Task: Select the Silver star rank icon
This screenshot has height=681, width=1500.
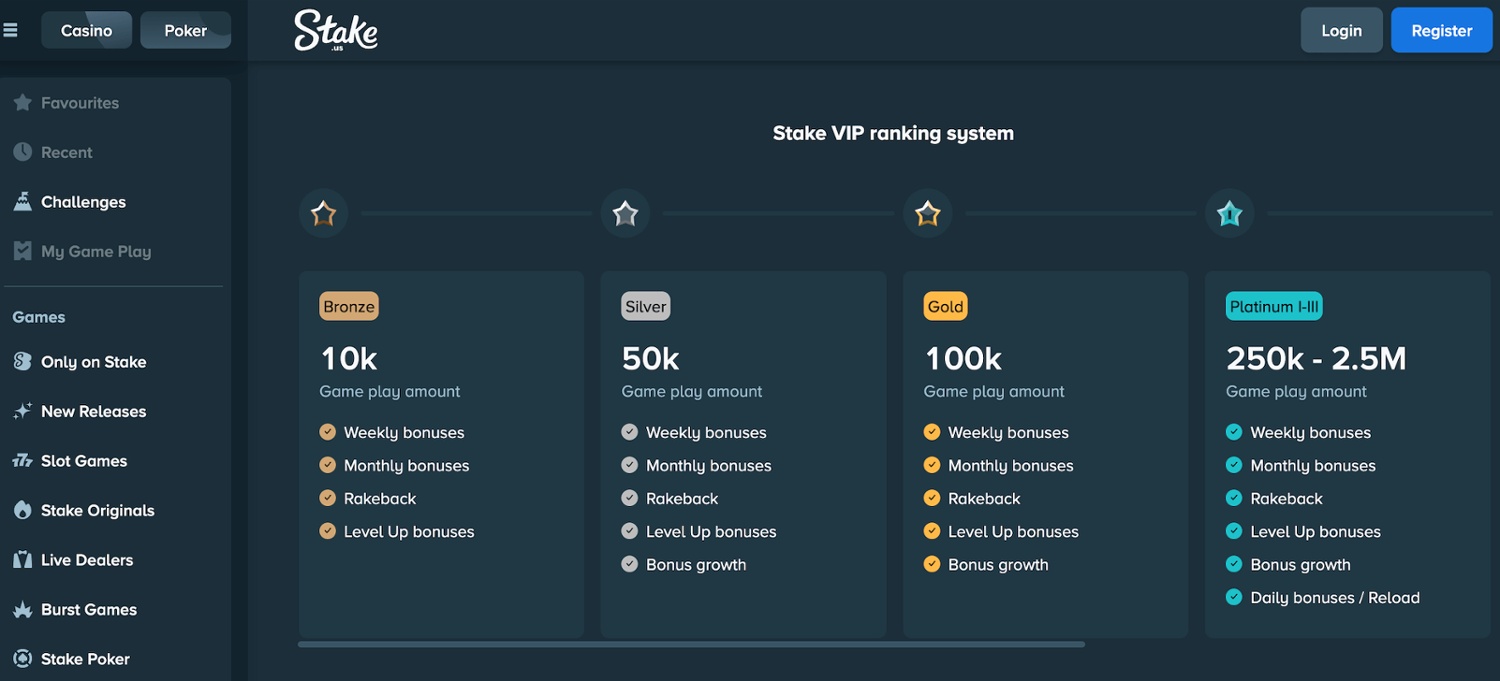Action: tap(625, 213)
